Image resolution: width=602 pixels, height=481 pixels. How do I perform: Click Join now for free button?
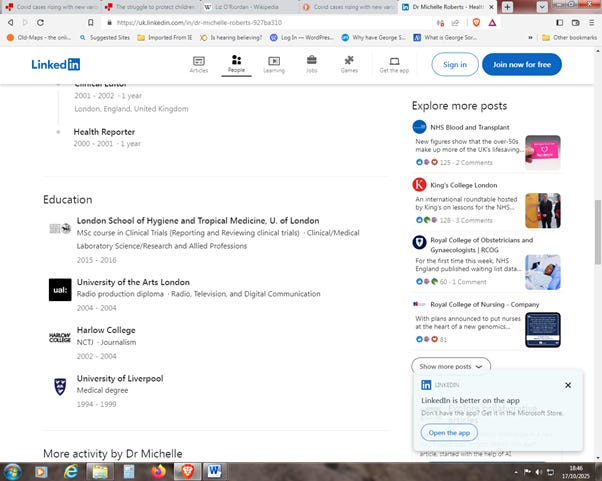click(x=522, y=64)
